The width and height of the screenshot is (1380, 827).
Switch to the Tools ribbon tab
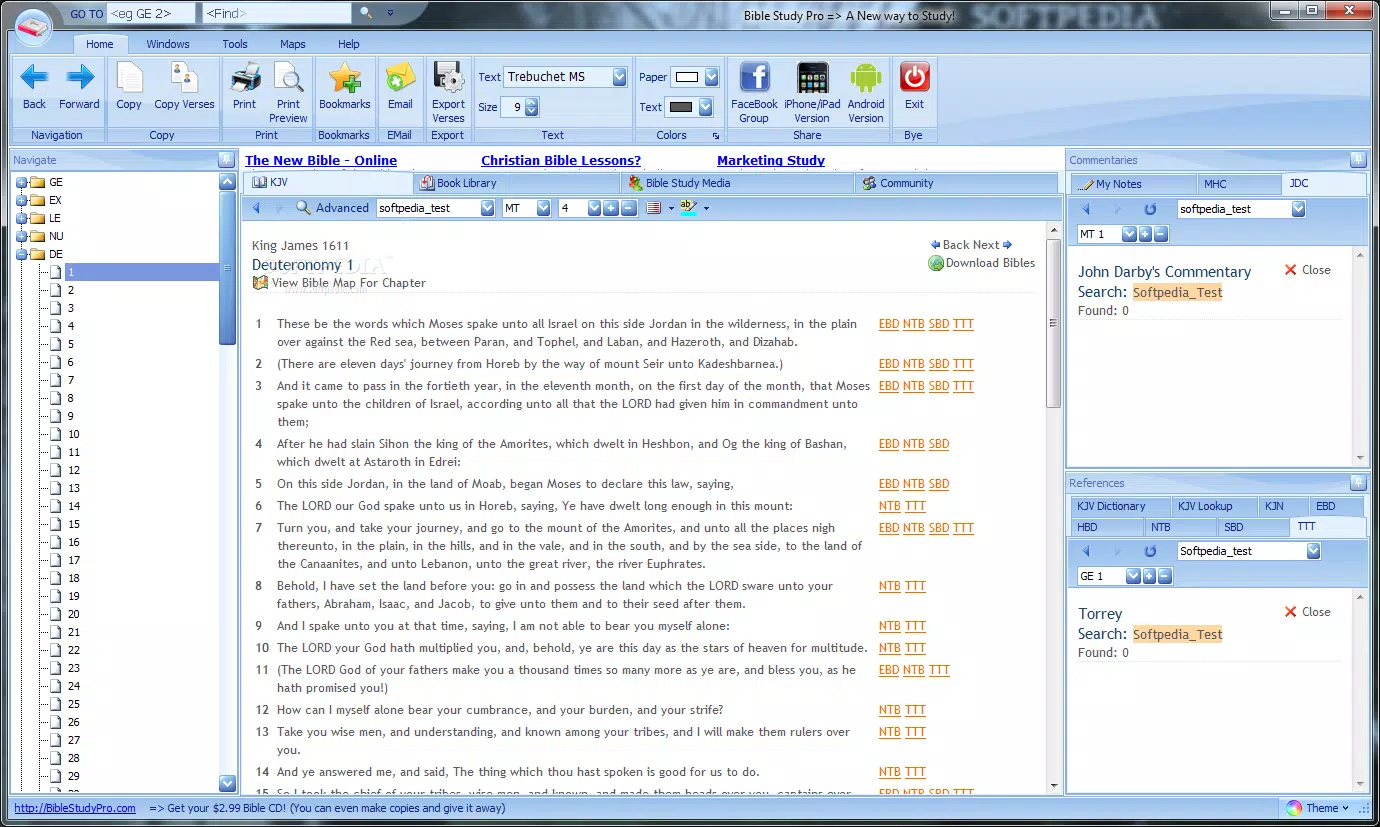coord(235,44)
